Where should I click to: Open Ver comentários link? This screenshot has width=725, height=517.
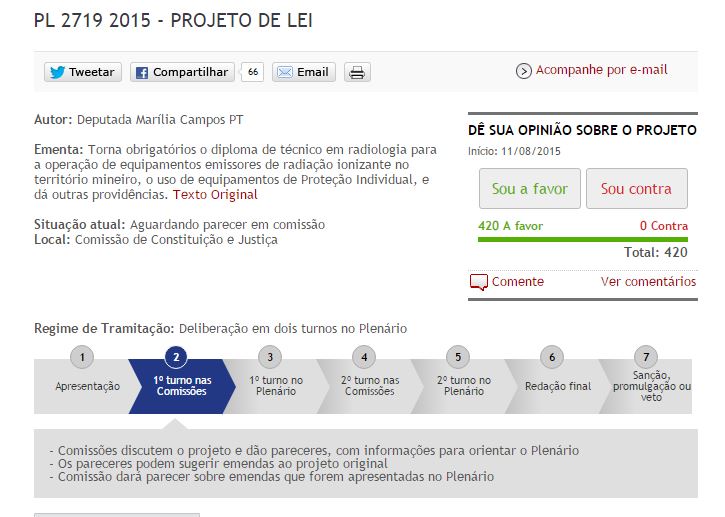[x=648, y=282]
